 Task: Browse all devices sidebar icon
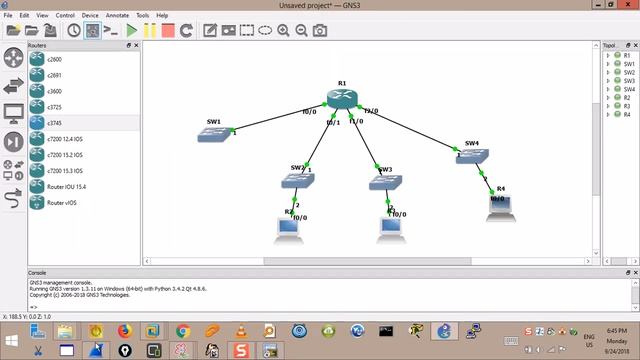[13, 170]
